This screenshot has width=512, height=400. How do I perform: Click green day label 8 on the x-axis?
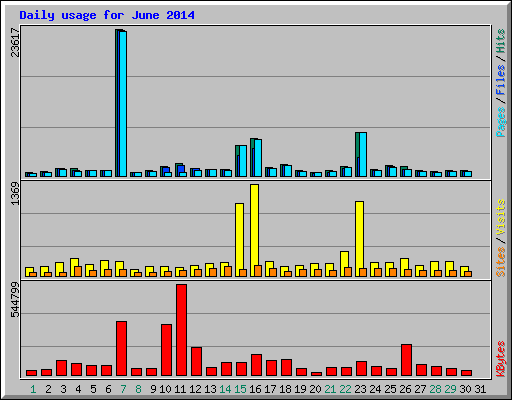pyautogui.click(x=138, y=389)
